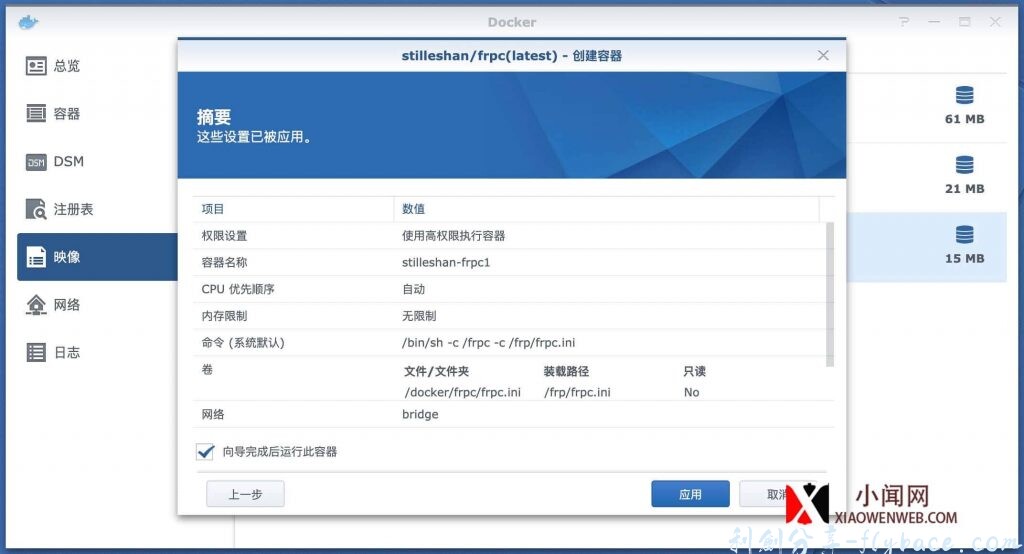Select the 映像 image section

point(97,257)
